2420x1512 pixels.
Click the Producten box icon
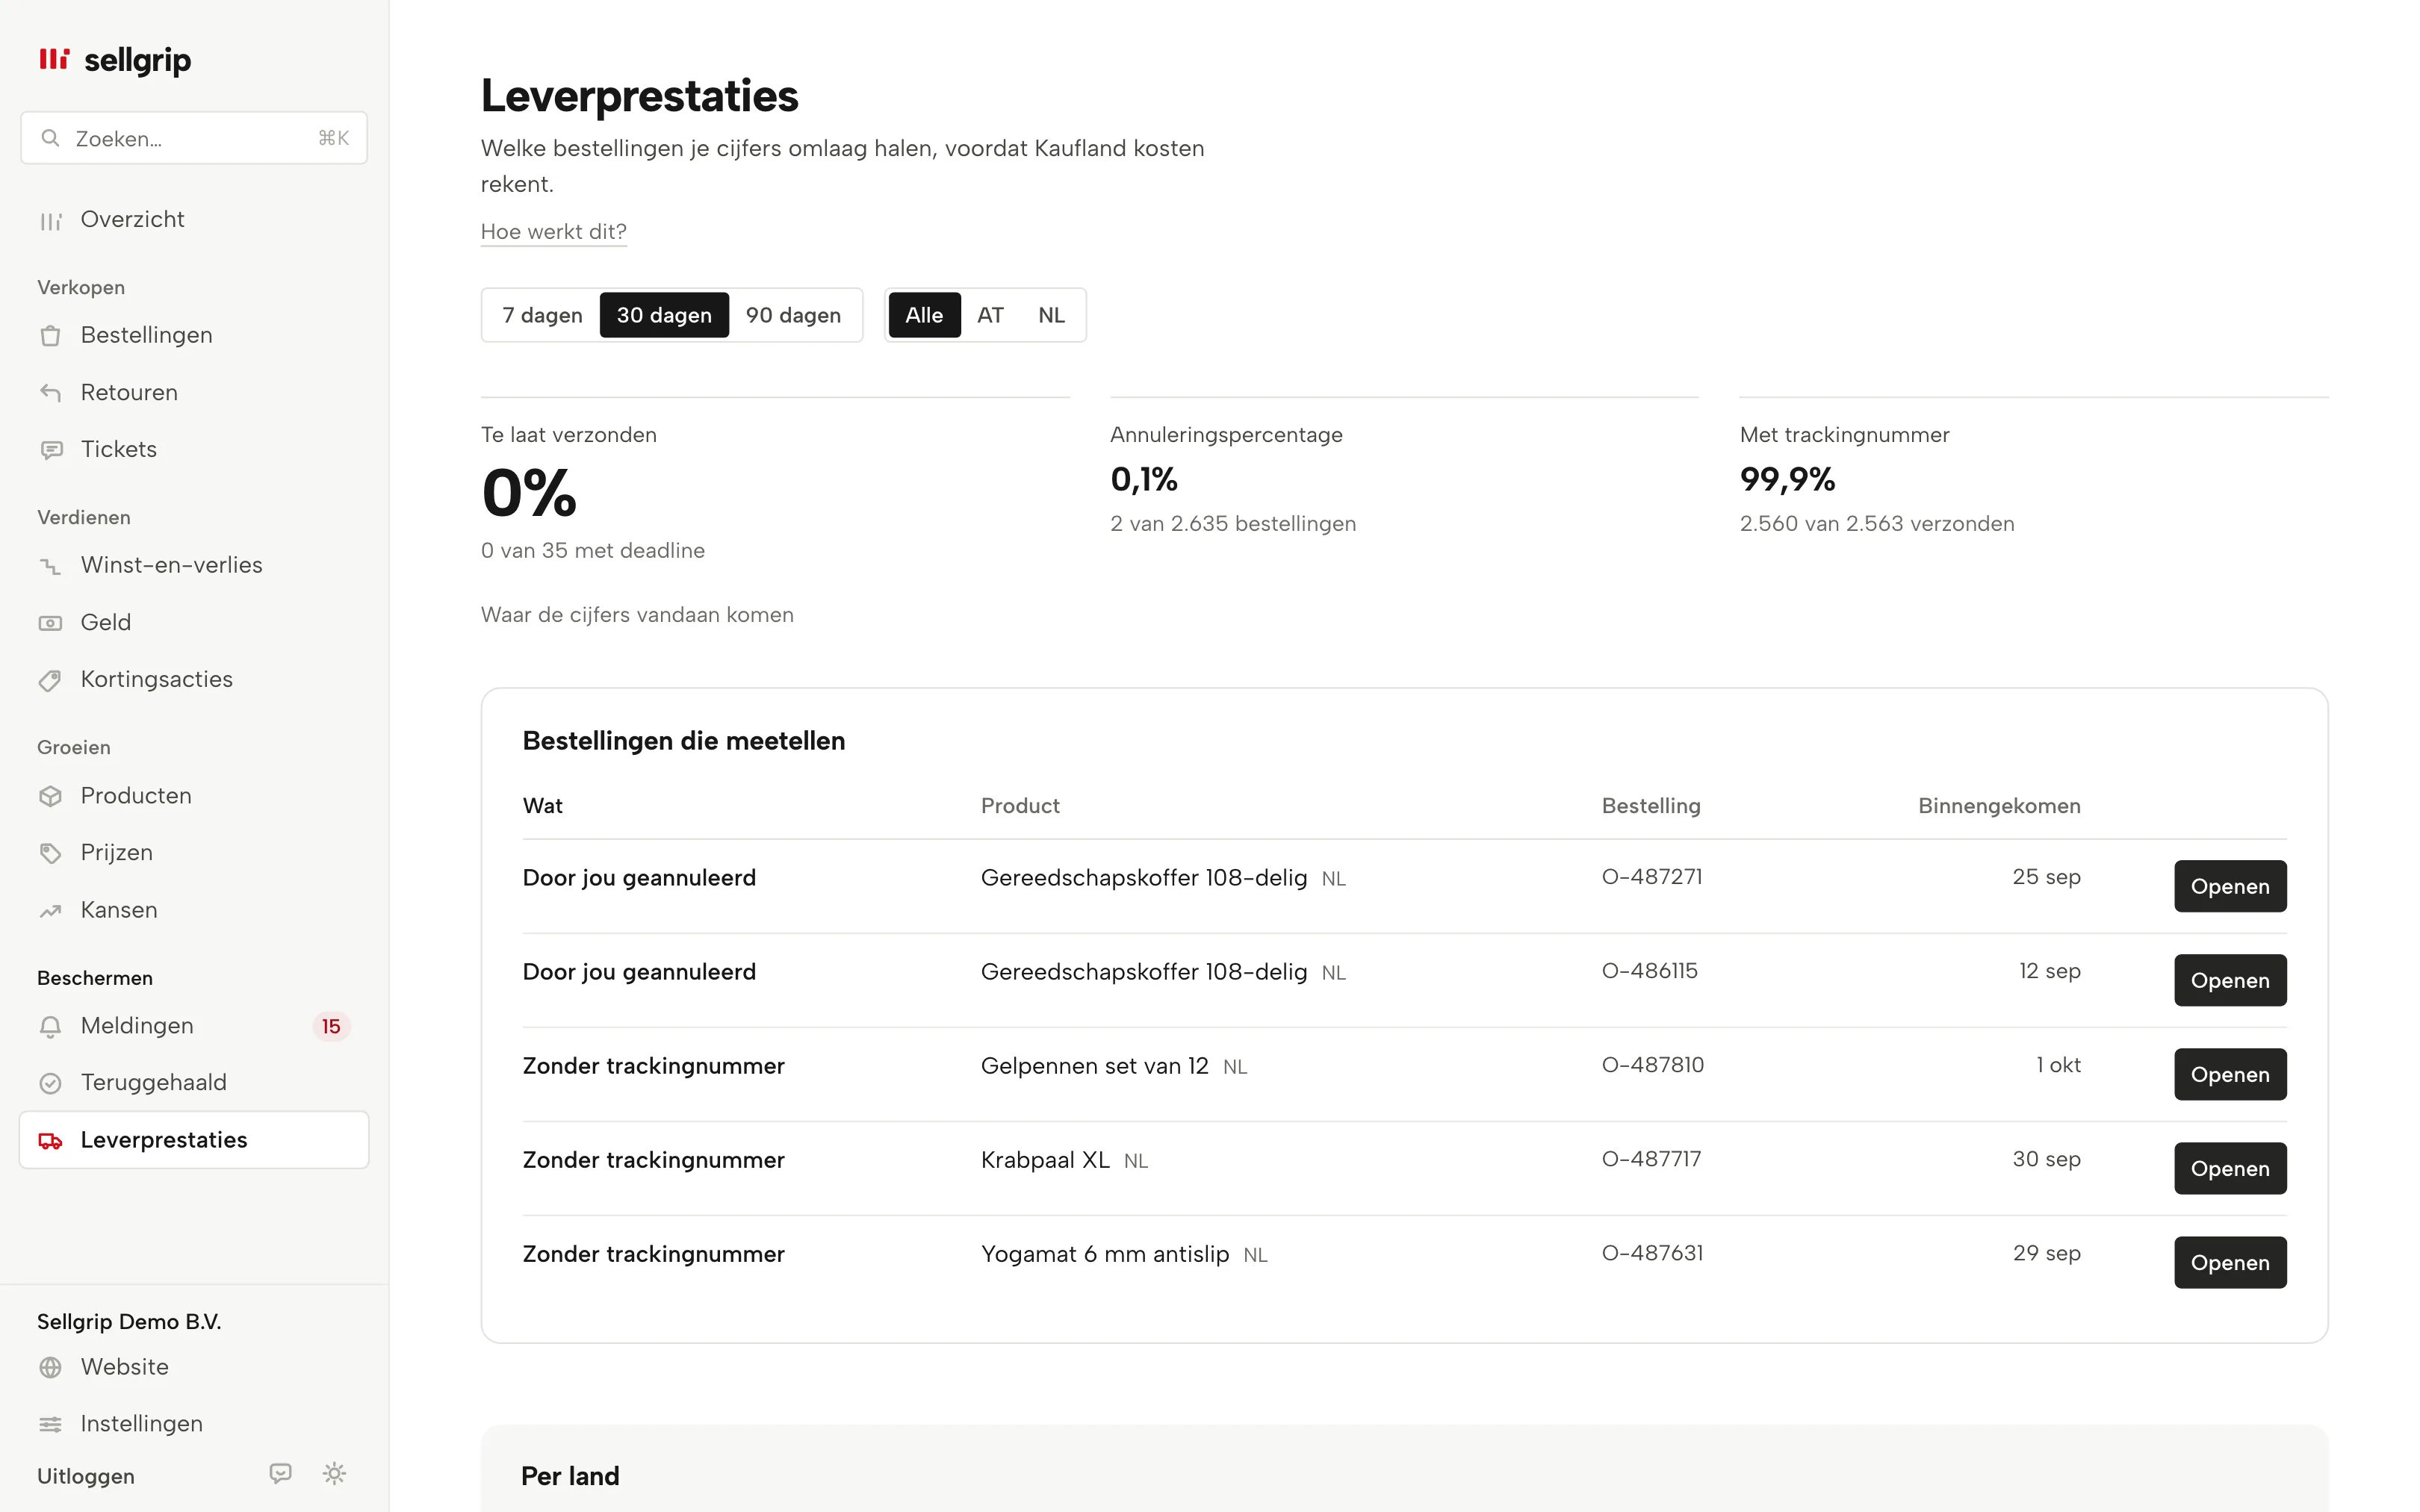50,796
